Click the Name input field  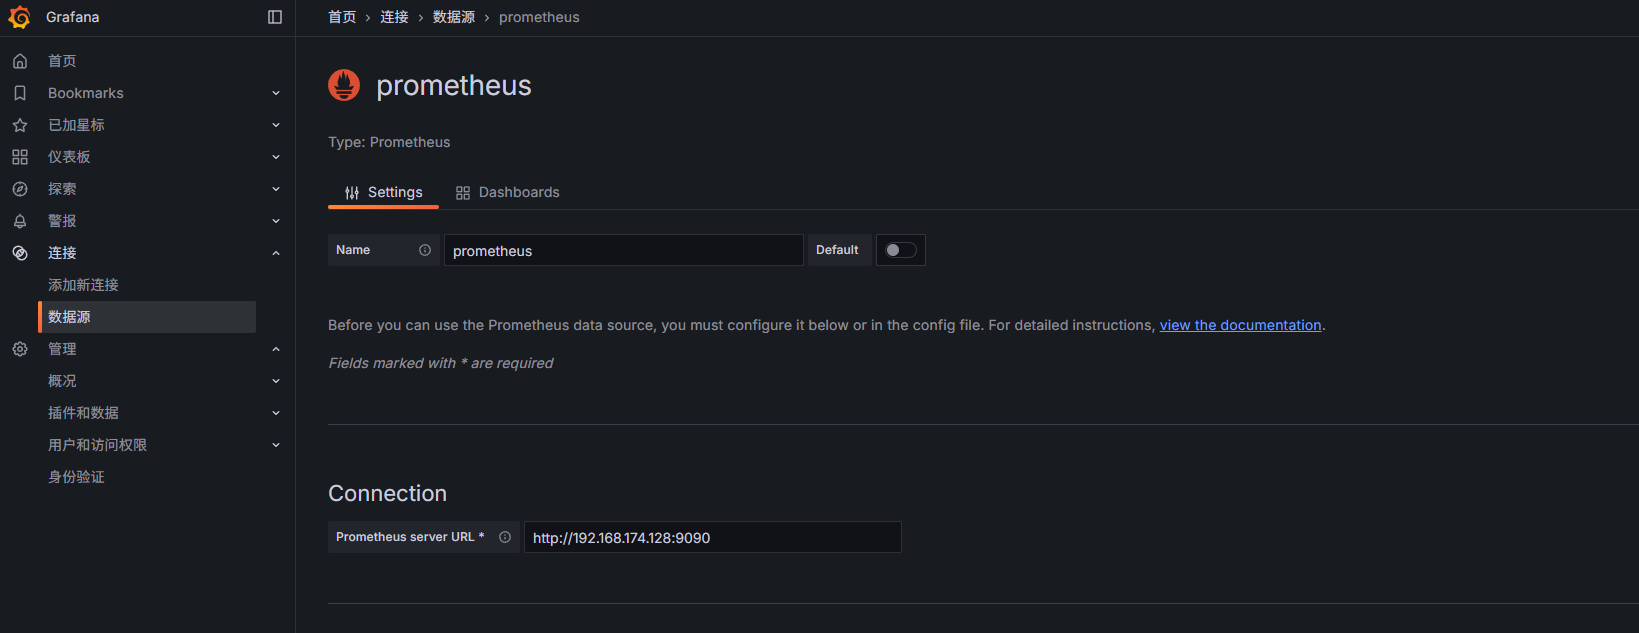[623, 250]
